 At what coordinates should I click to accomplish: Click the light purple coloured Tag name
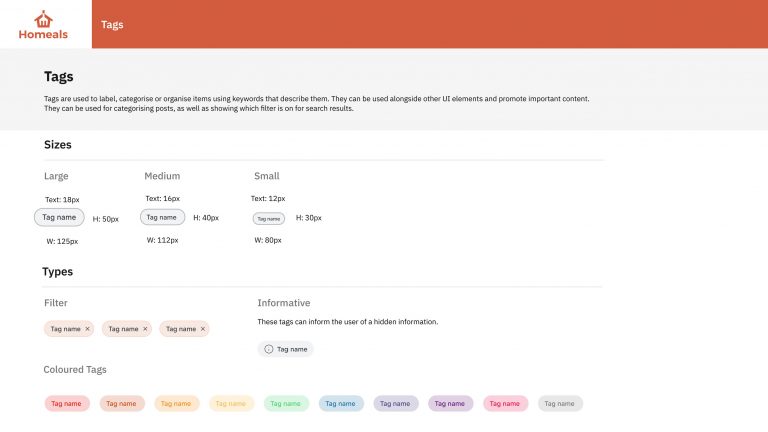pyautogui.click(x=396, y=404)
